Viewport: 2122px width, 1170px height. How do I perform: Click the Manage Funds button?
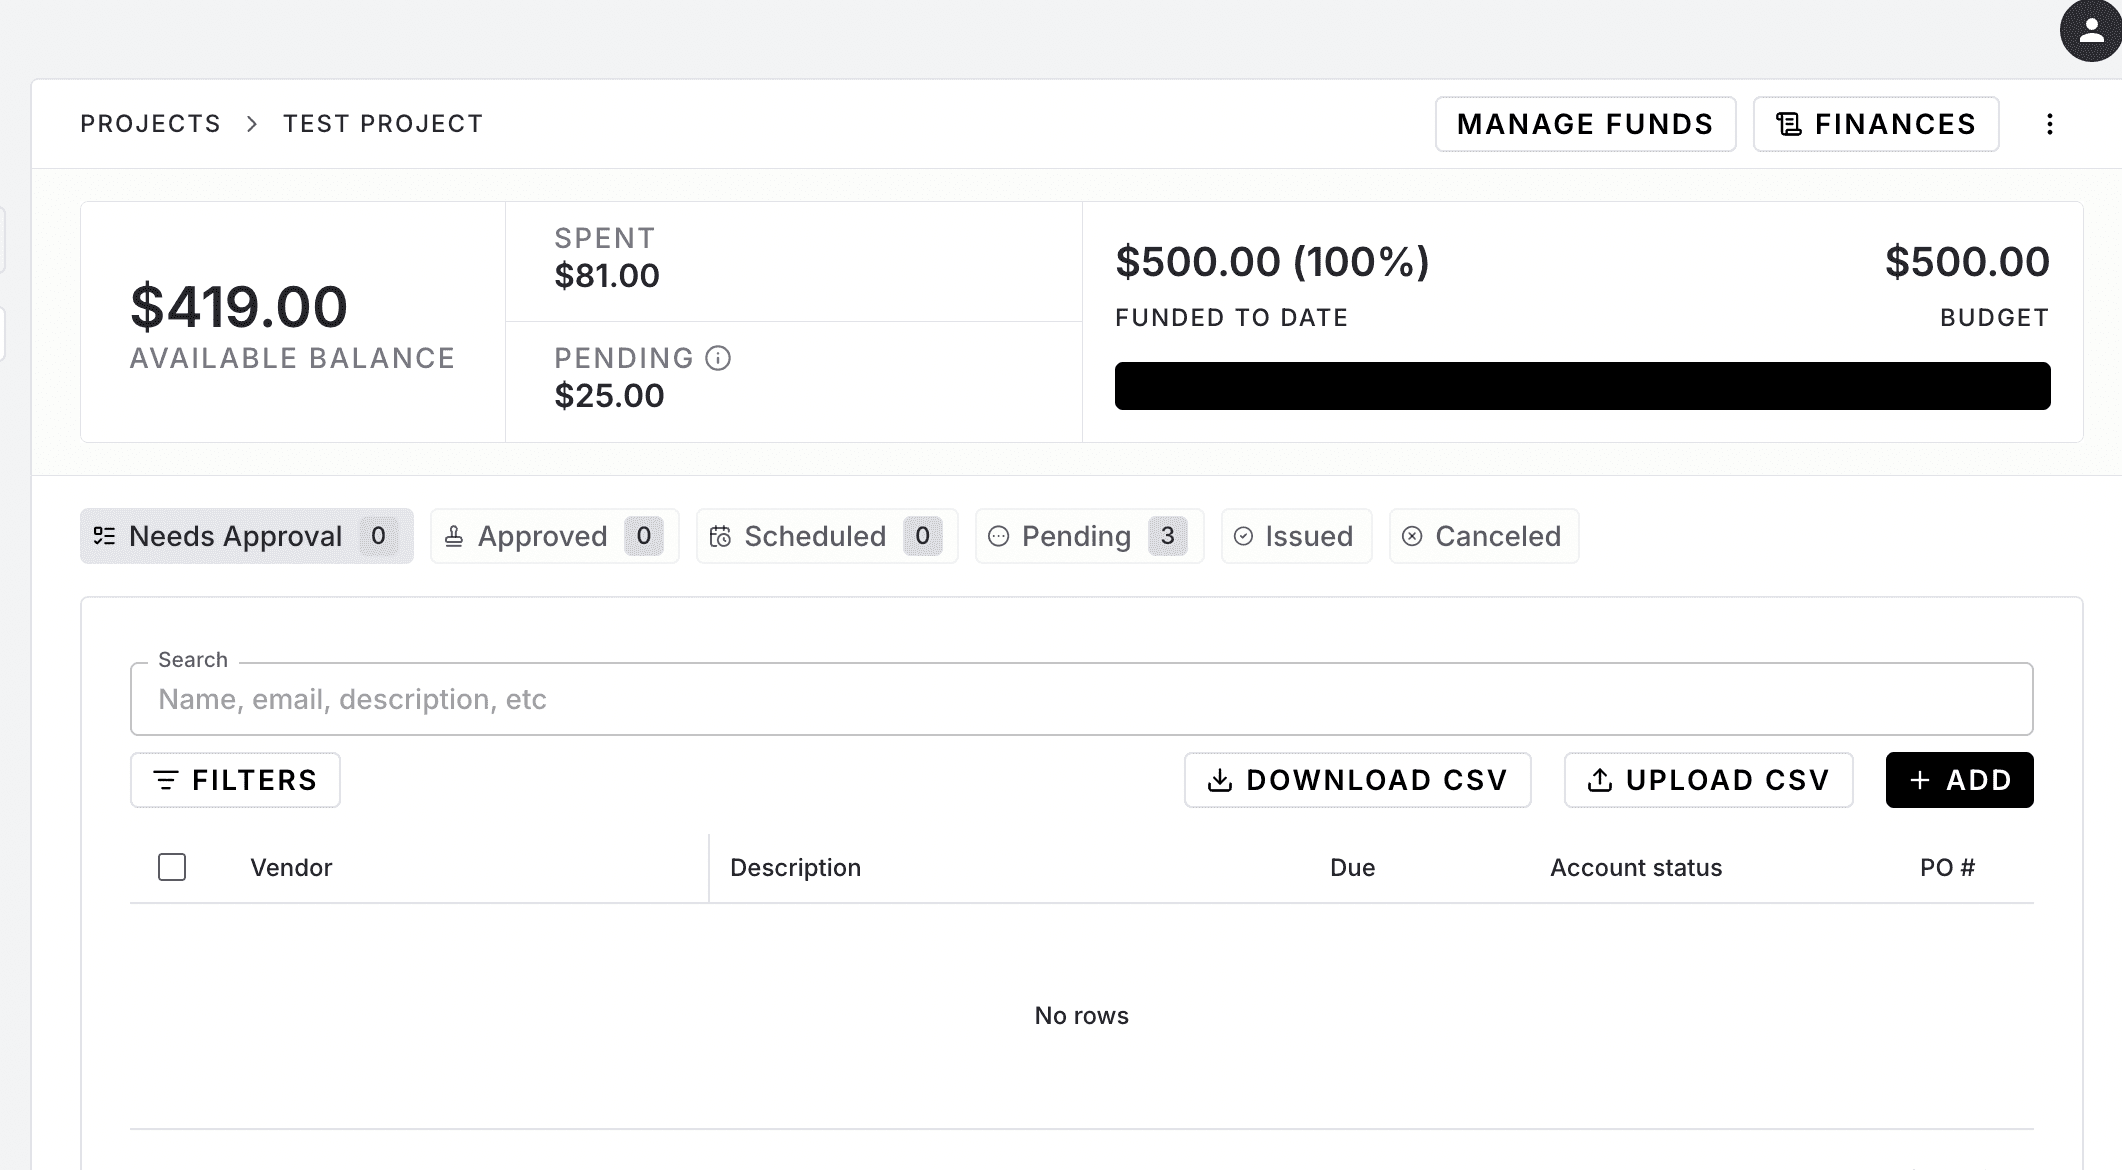coord(1585,124)
